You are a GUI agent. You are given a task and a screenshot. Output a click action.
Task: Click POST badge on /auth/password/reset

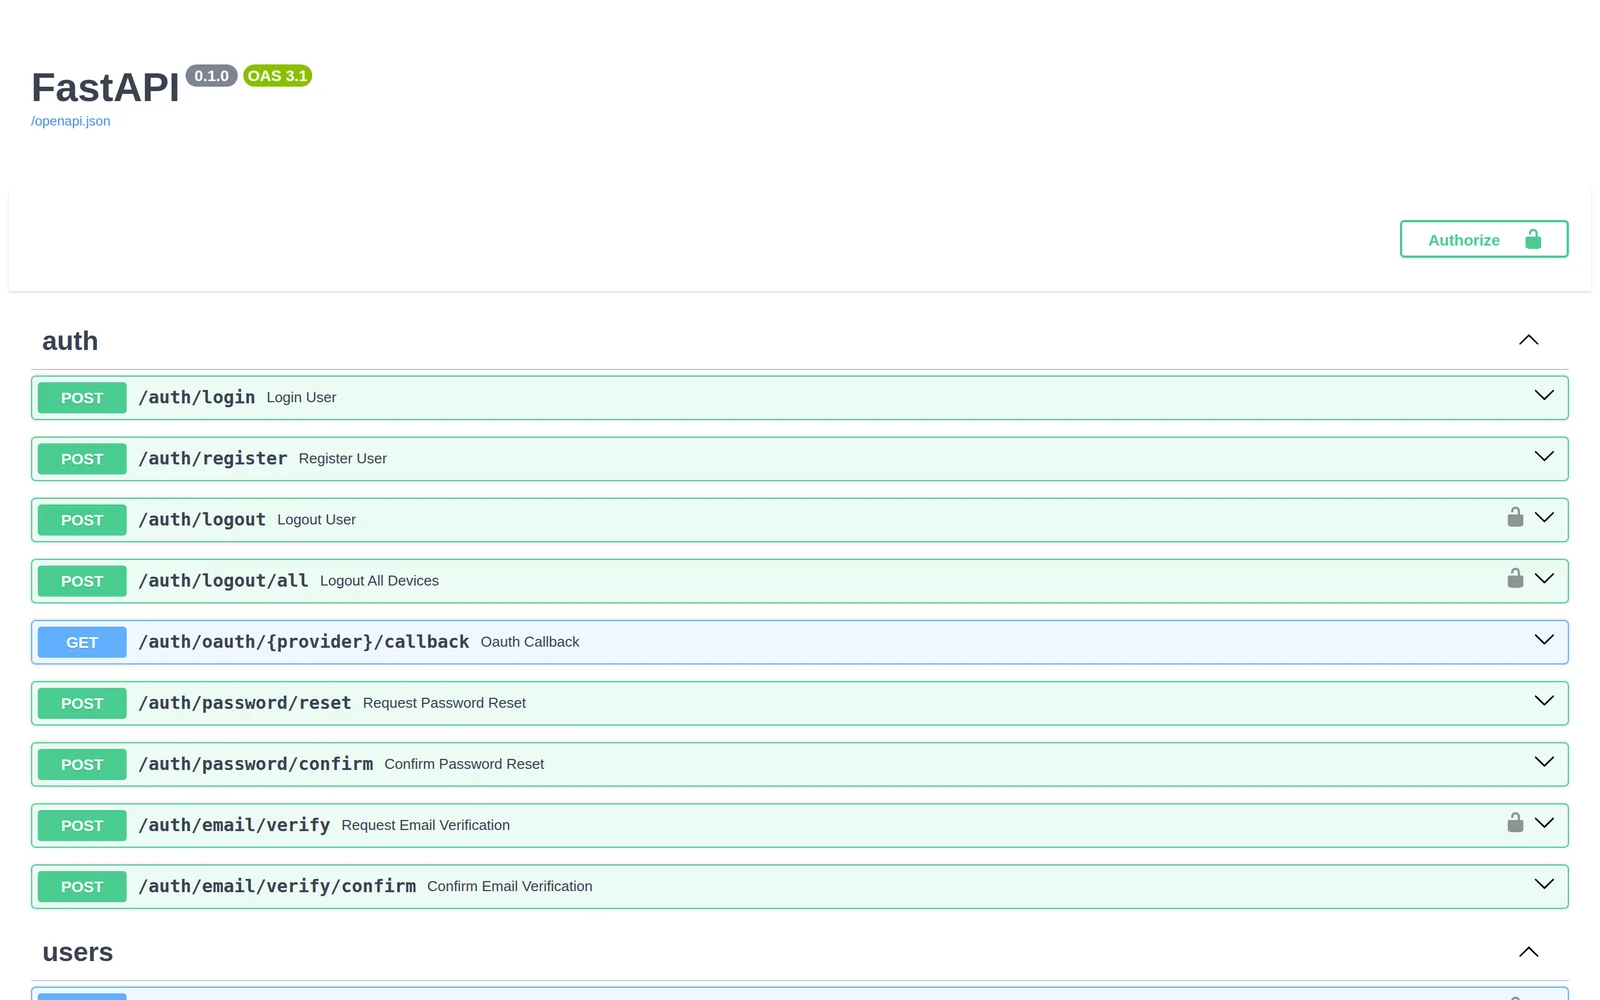(x=82, y=703)
